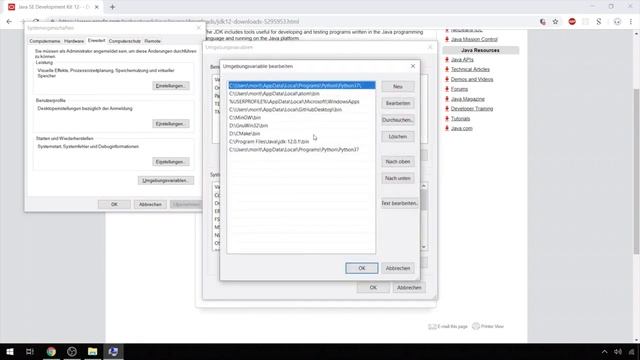
Task: Click Abbrechen in Systemeigenschaften window
Action: (150, 204)
